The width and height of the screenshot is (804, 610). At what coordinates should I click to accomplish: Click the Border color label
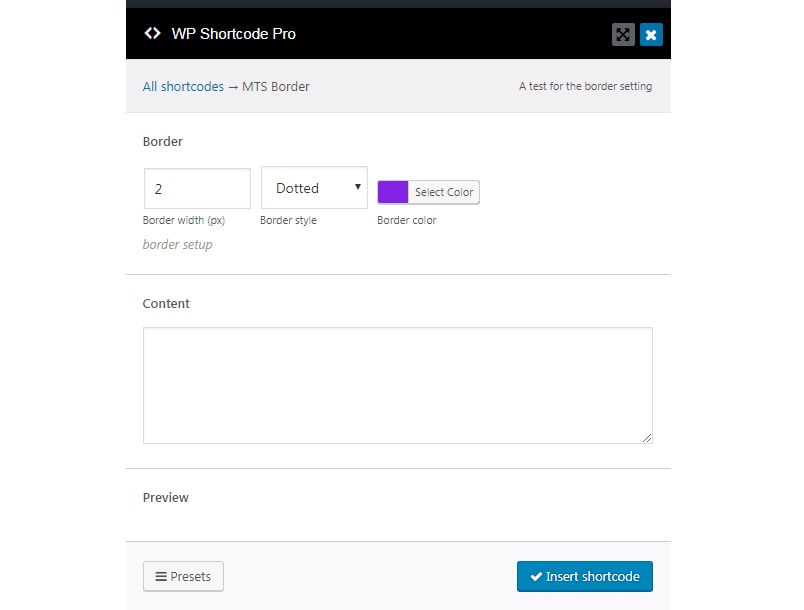pyautogui.click(x=406, y=220)
